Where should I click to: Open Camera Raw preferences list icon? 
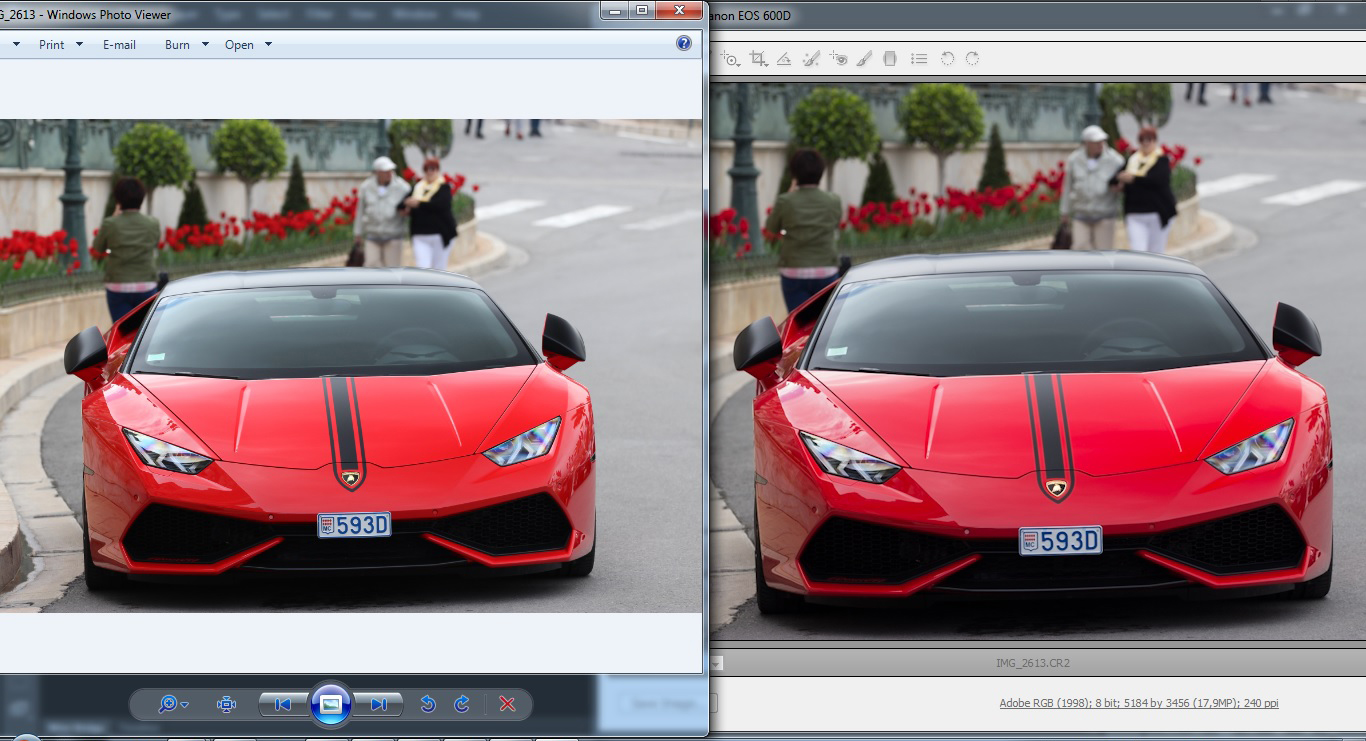pyautogui.click(x=919, y=59)
